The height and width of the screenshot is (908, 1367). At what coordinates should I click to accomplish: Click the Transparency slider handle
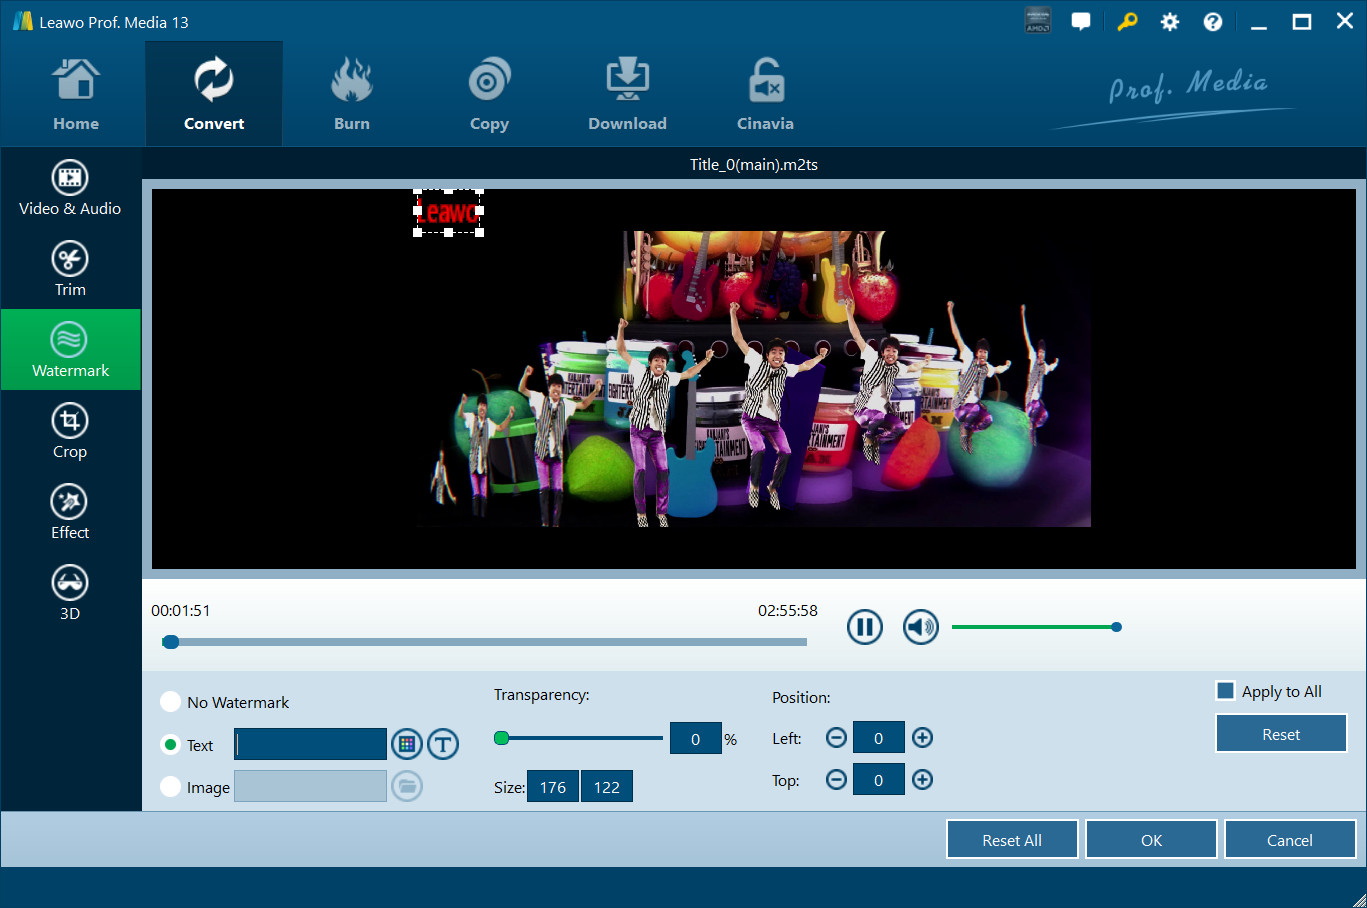(x=502, y=738)
